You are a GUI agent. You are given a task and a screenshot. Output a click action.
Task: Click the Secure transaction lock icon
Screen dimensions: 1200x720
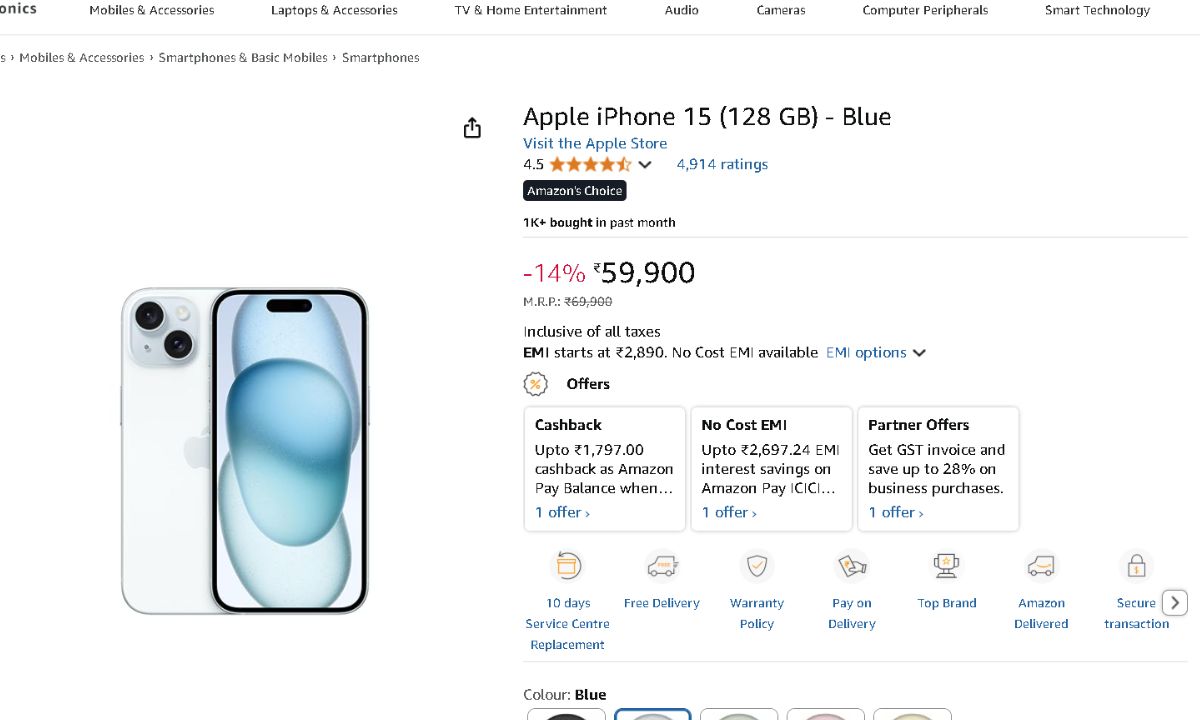[x=1136, y=566]
